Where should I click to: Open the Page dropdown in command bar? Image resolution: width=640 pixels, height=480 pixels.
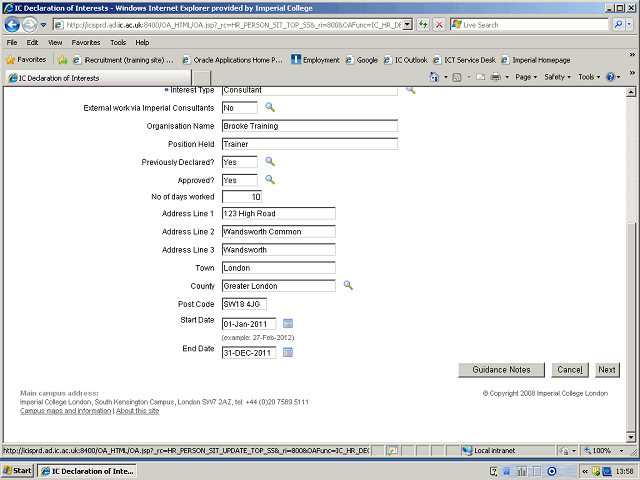(527, 77)
